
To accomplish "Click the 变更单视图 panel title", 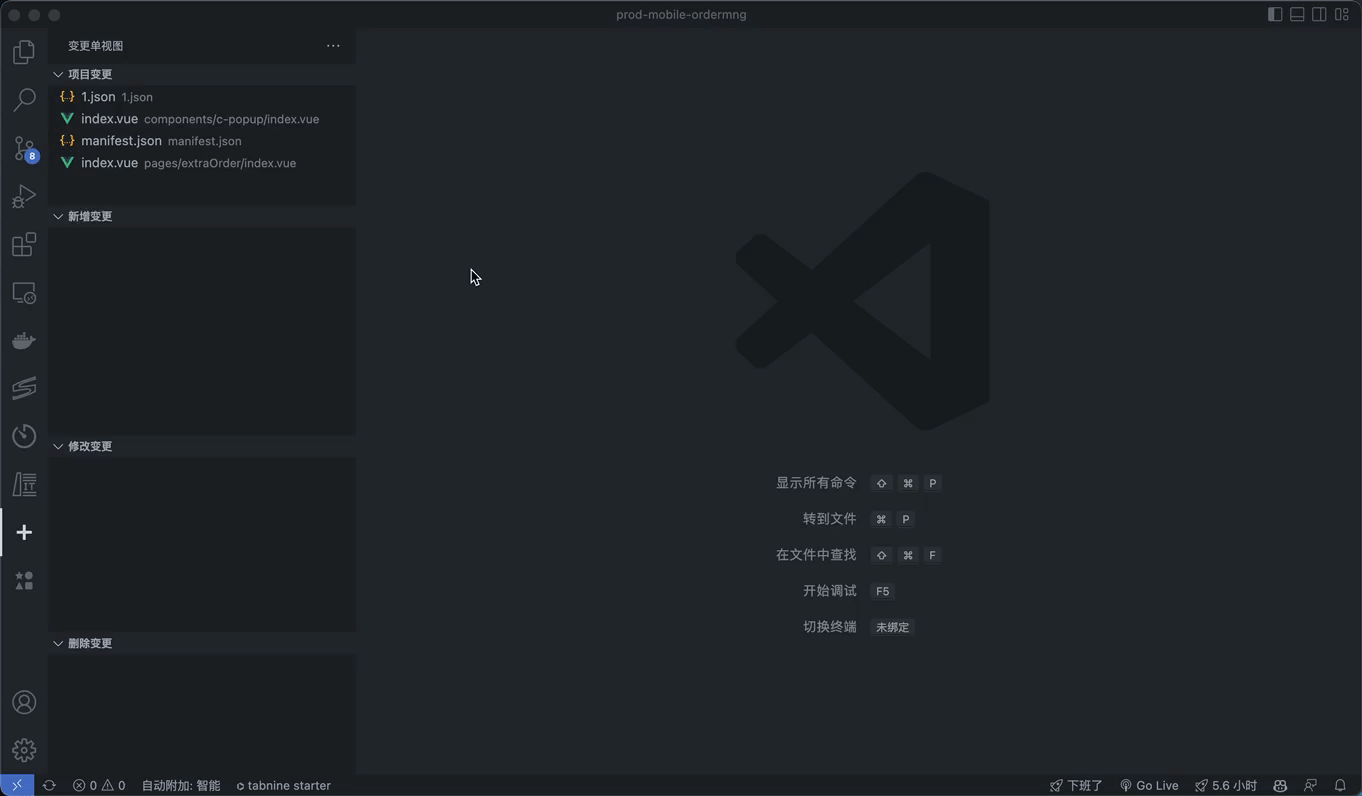I will coord(96,46).
